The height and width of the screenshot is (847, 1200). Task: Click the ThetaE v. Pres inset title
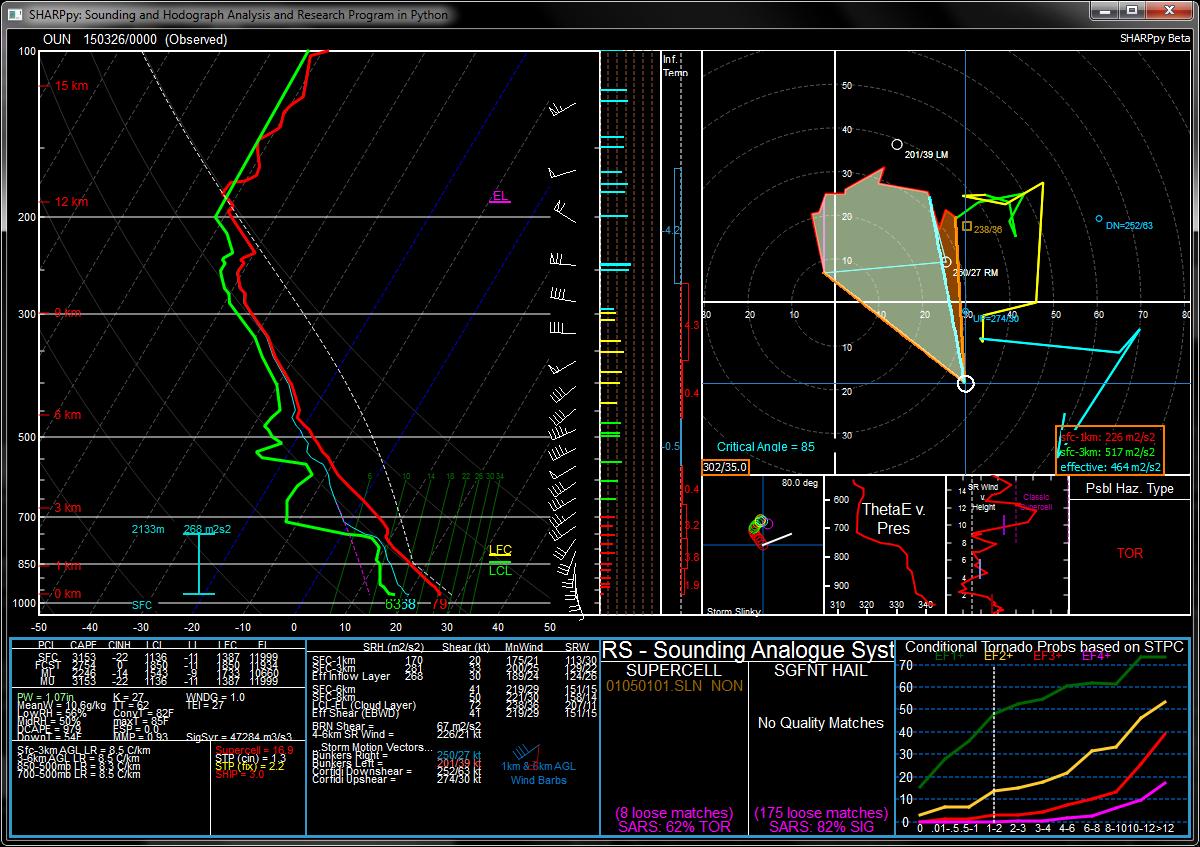point(893,518)
